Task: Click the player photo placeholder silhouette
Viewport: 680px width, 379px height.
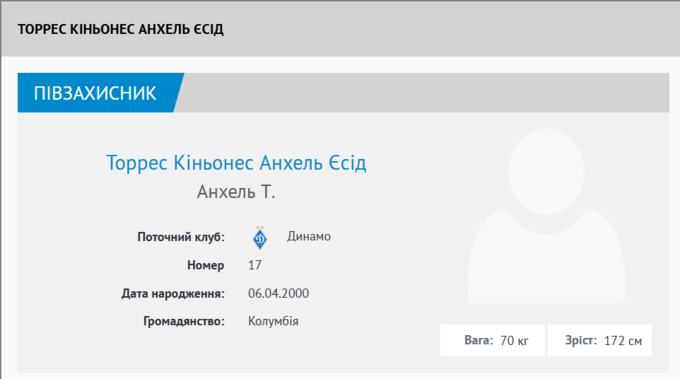Action: [x=546, y=216]
